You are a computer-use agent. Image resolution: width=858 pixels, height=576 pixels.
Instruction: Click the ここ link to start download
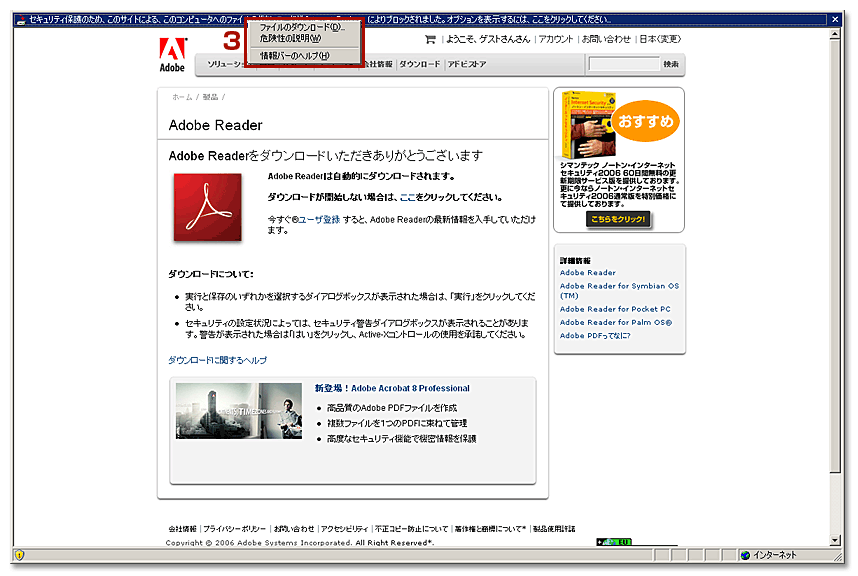(408, 197)
